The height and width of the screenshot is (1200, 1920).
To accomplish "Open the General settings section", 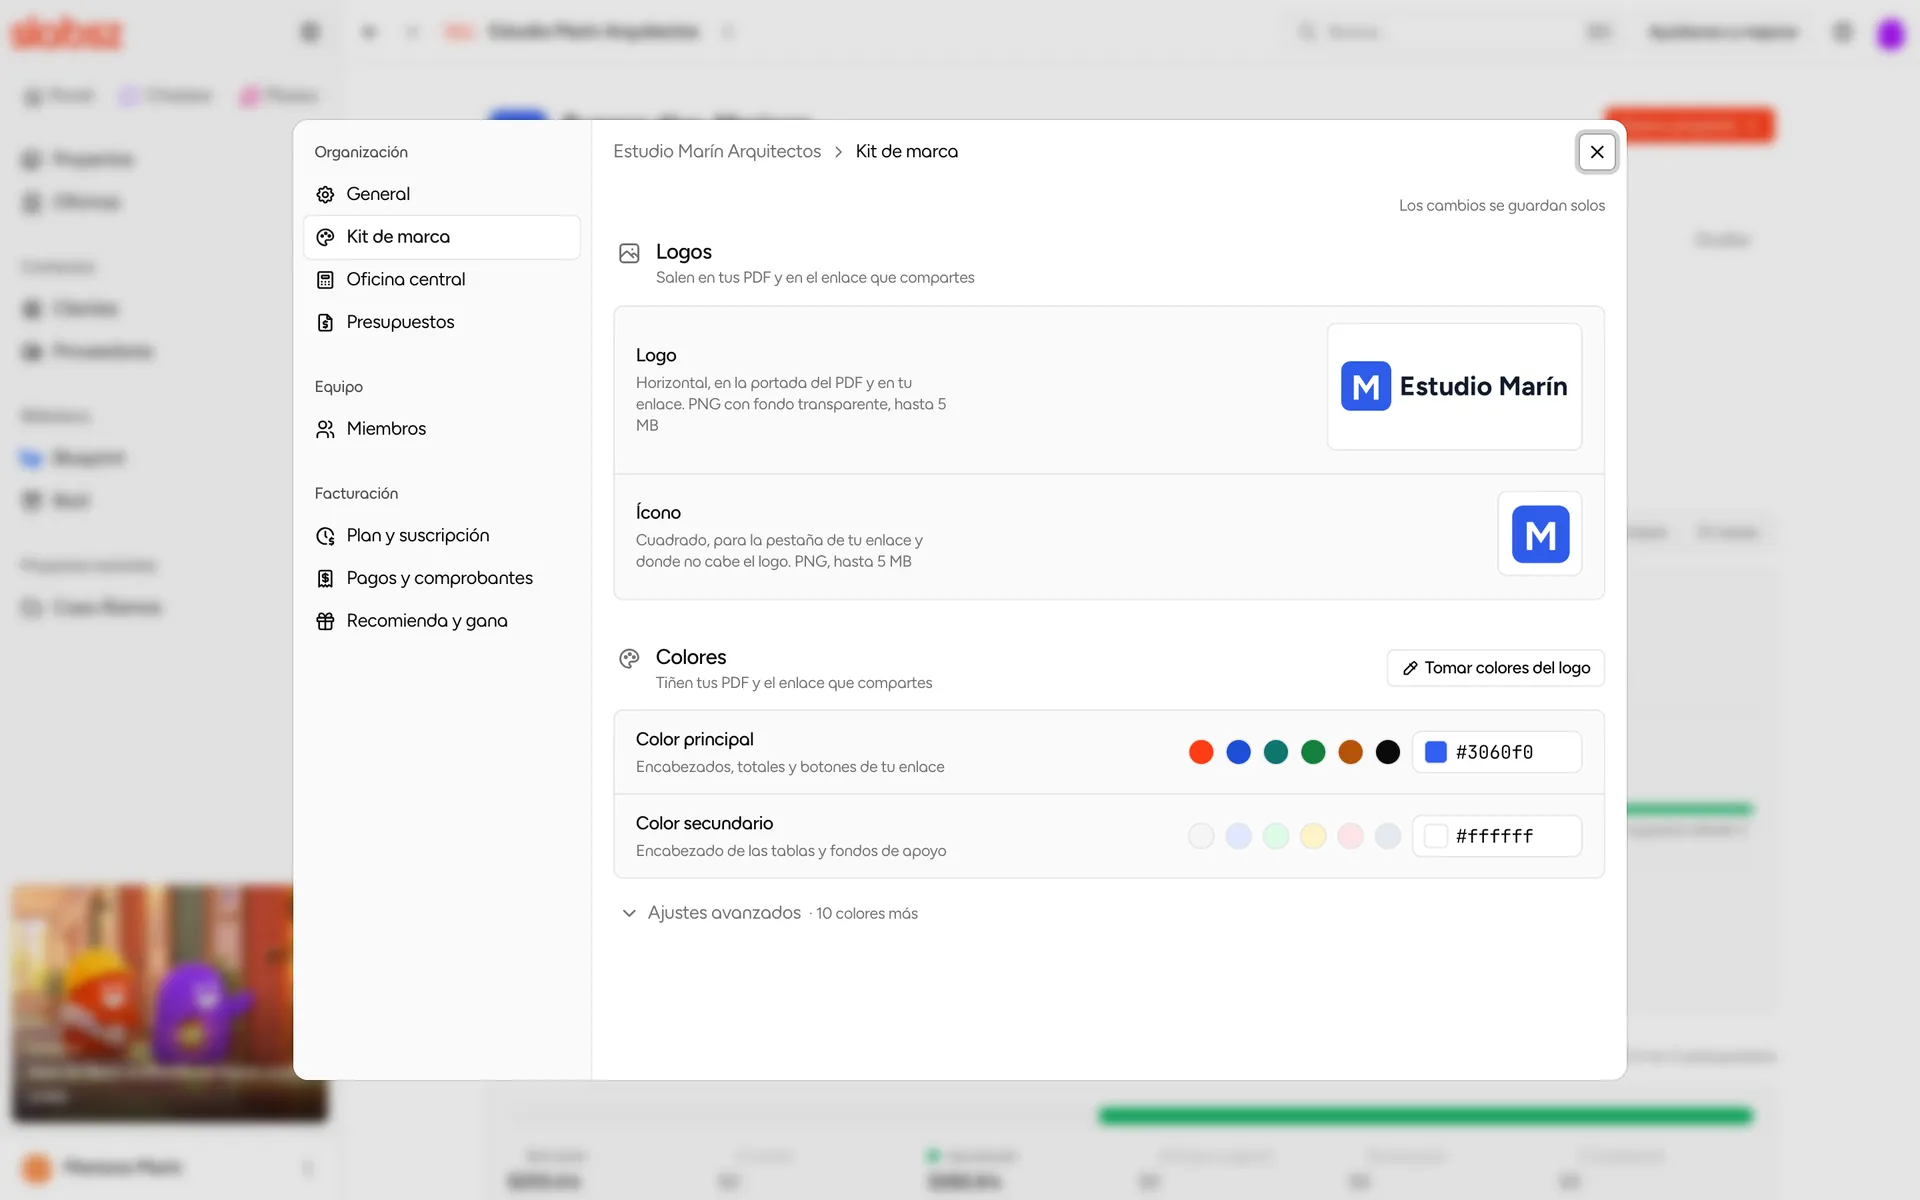I will (x=441, y=194).
